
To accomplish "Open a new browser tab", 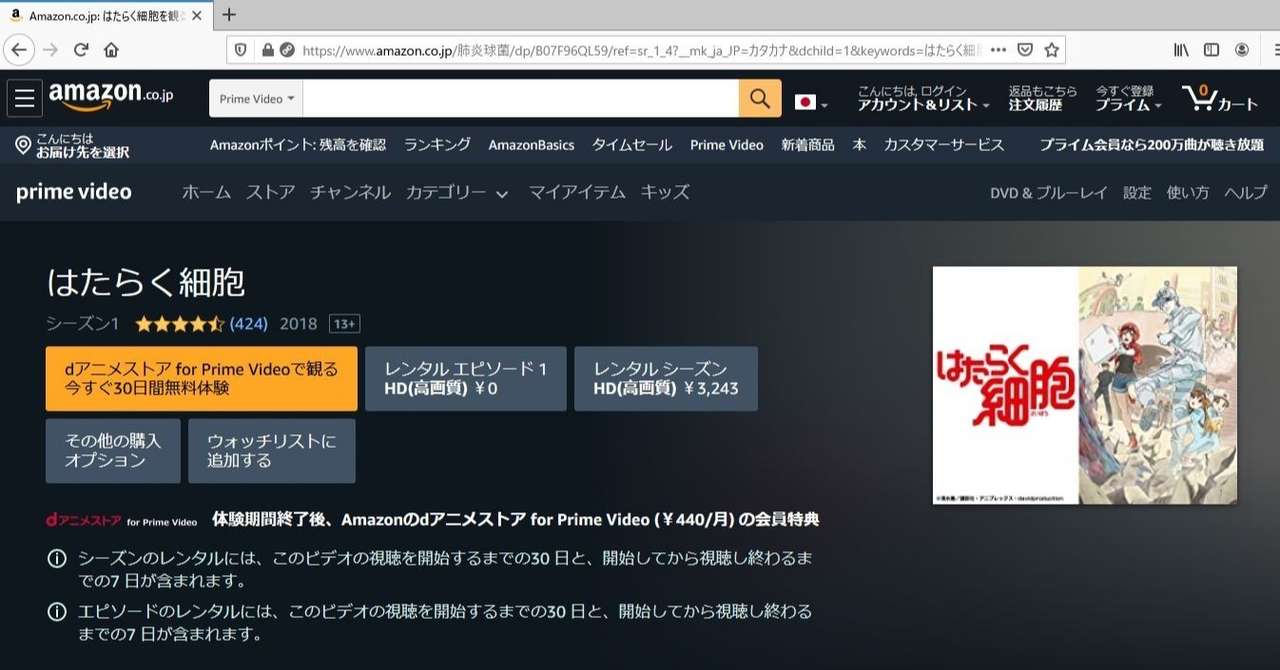I will click(x=229, y=14).
